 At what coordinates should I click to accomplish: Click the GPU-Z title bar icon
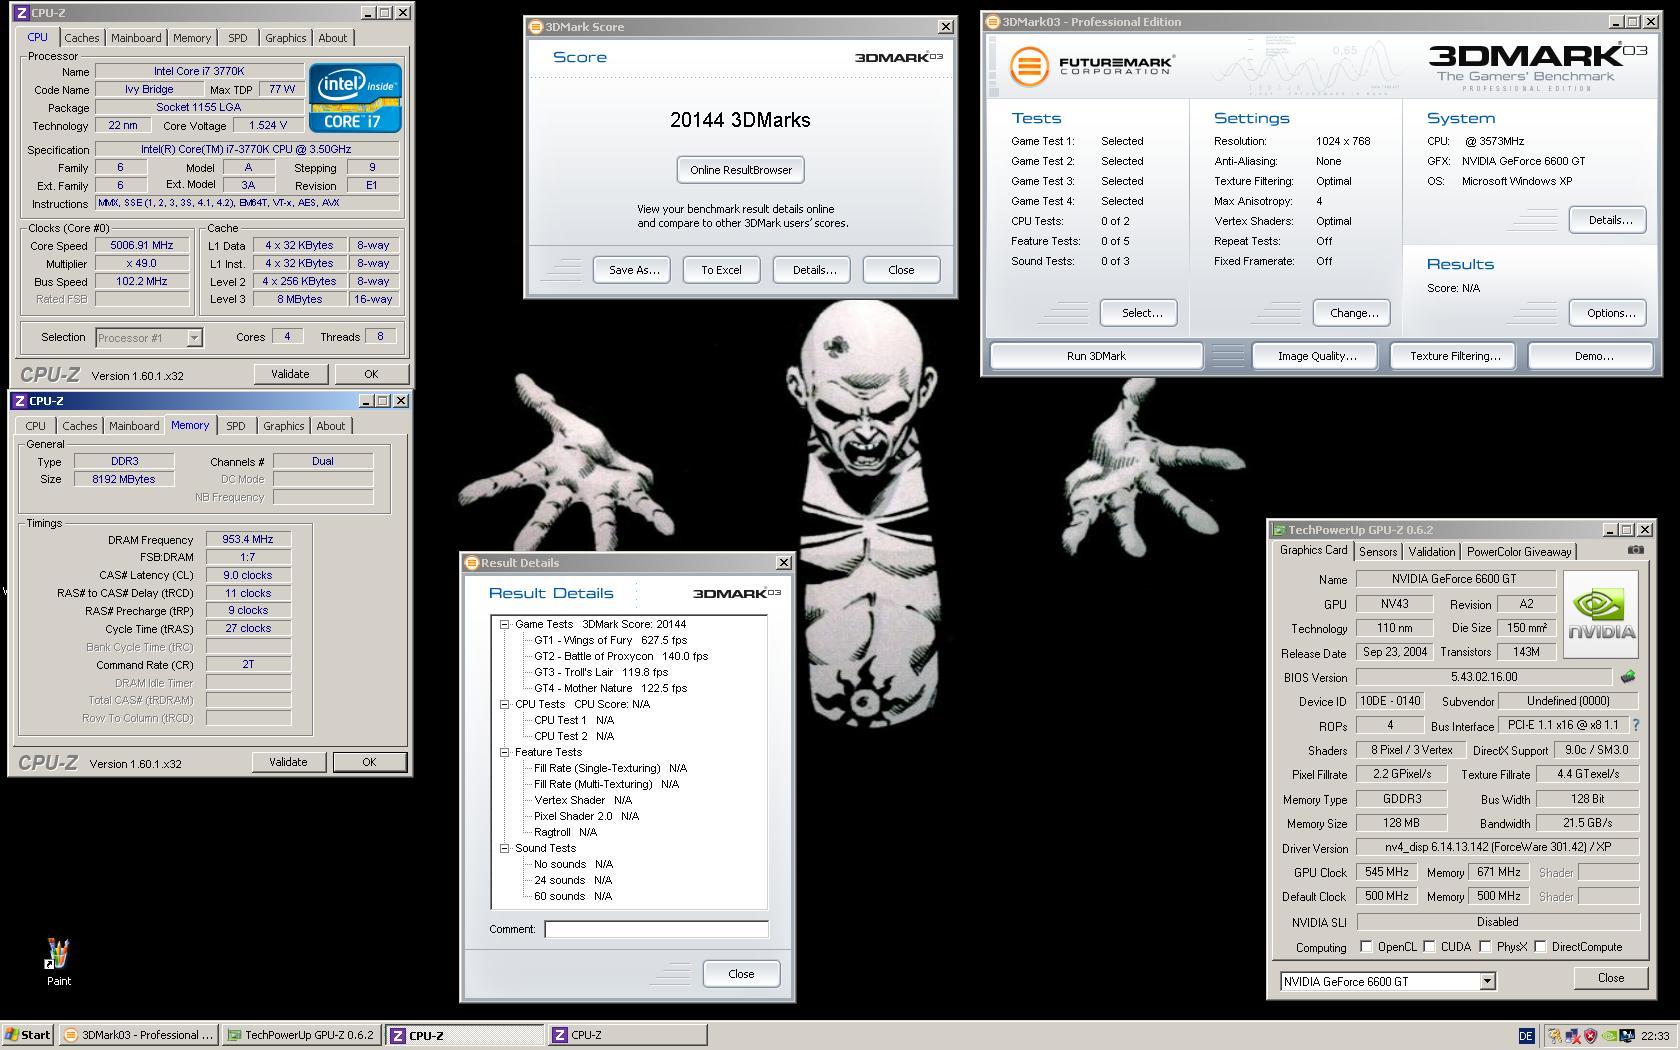(1279, 530)
